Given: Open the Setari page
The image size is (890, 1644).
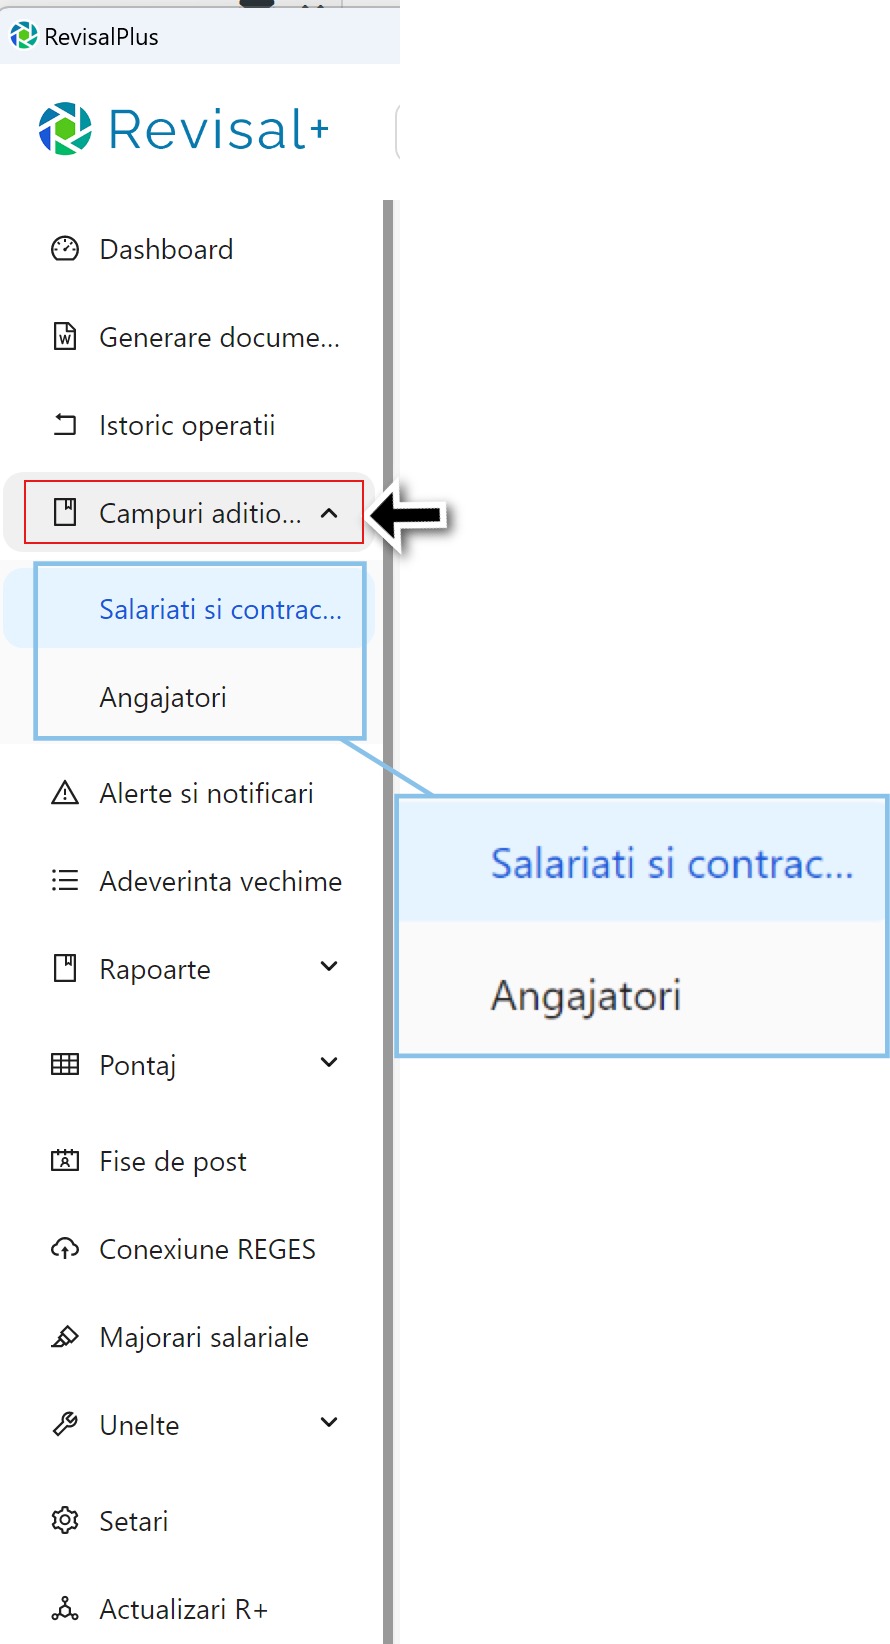Looking at the screenshot, I should (133, 1521).
